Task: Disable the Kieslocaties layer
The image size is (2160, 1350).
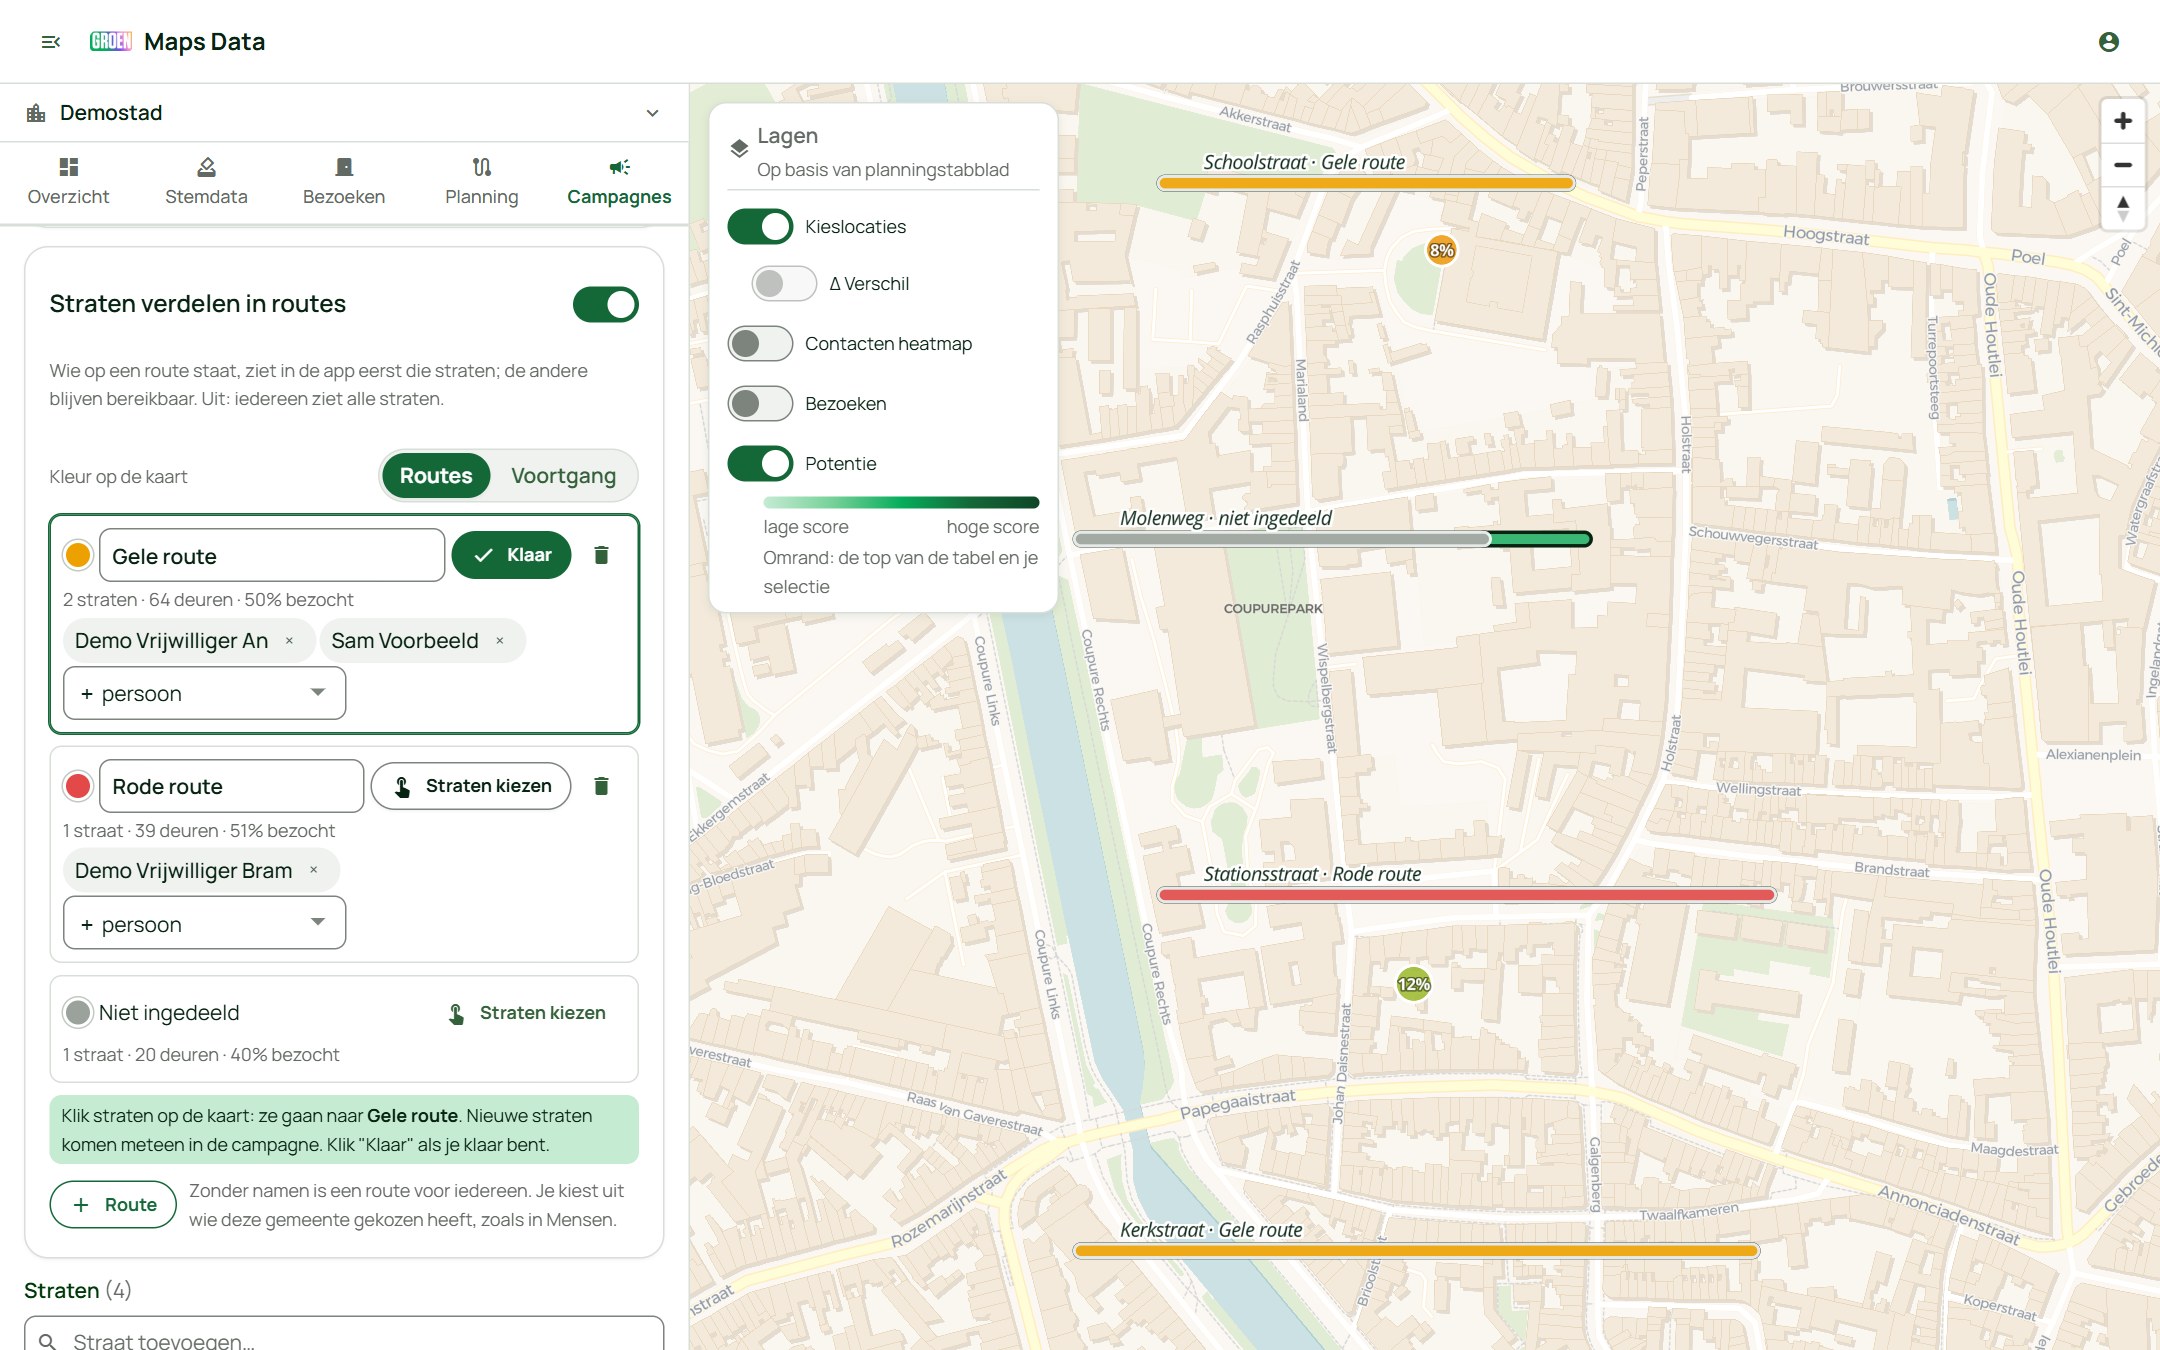Action: coord(760,227)
